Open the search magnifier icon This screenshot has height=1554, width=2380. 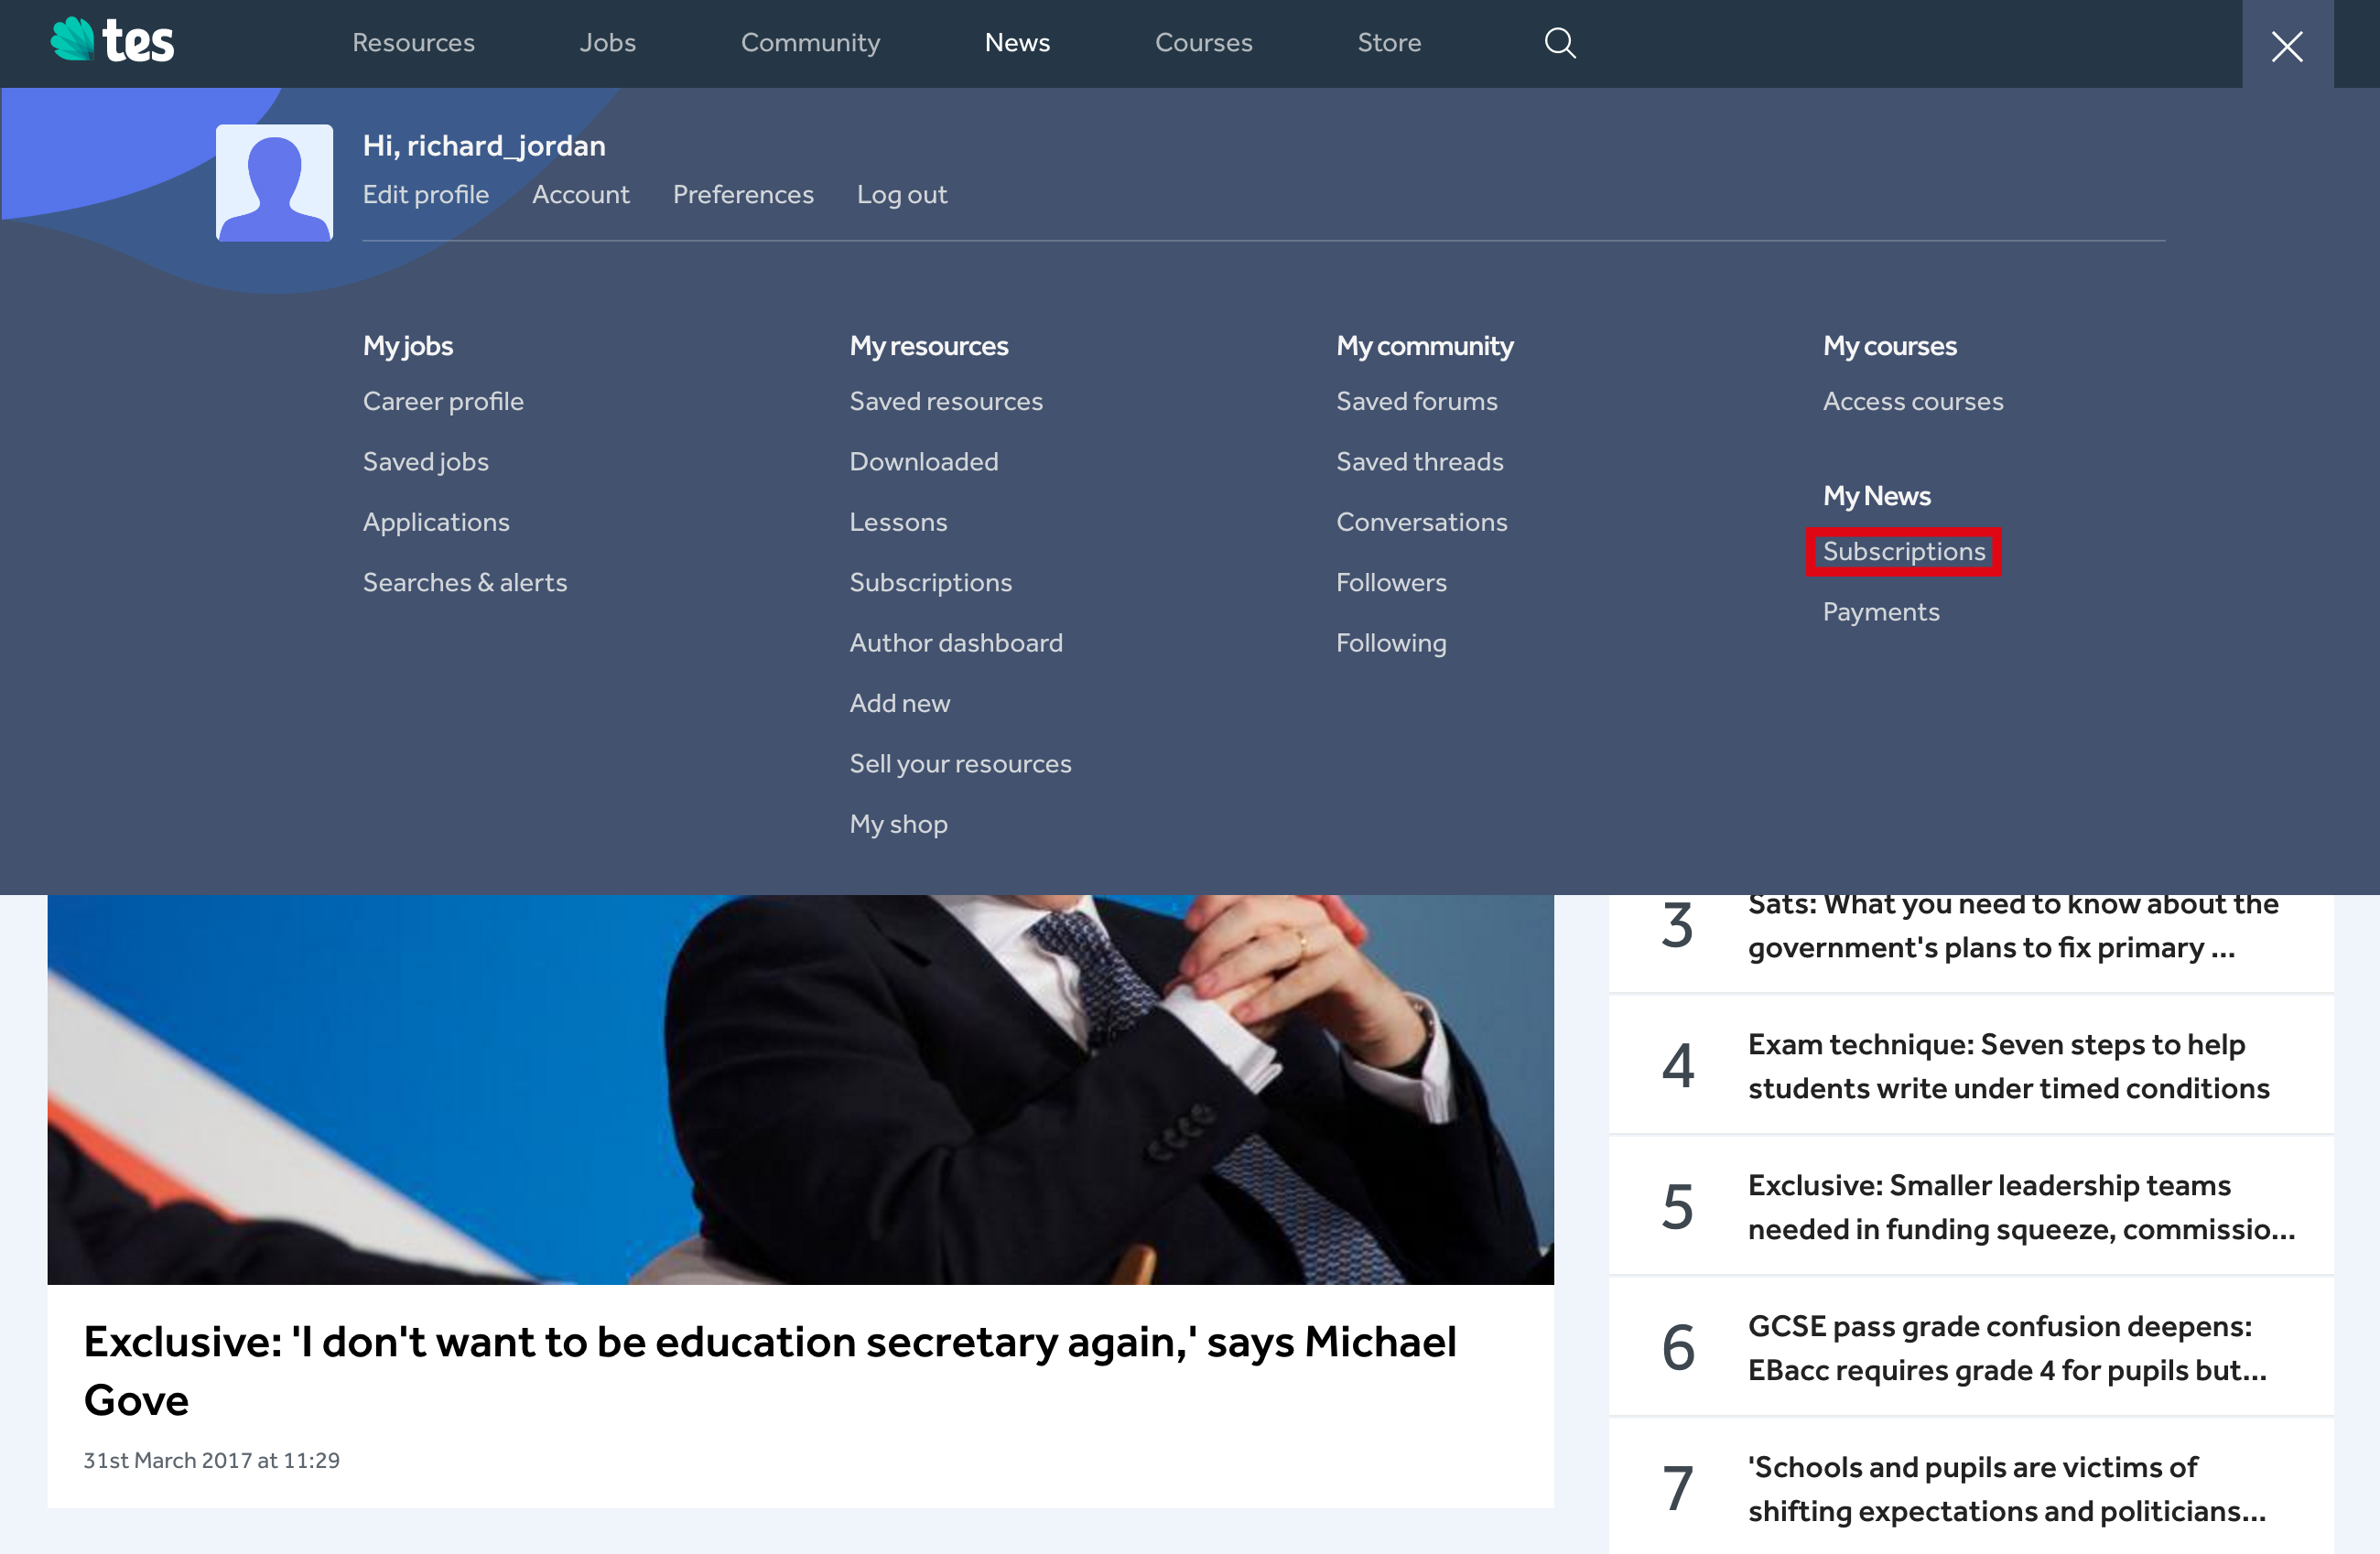1559,43
